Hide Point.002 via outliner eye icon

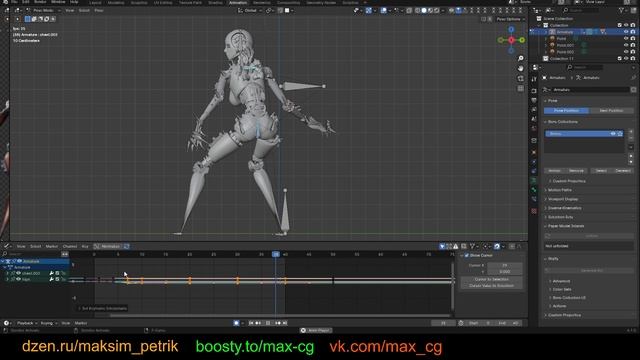(x=626, y=52)
